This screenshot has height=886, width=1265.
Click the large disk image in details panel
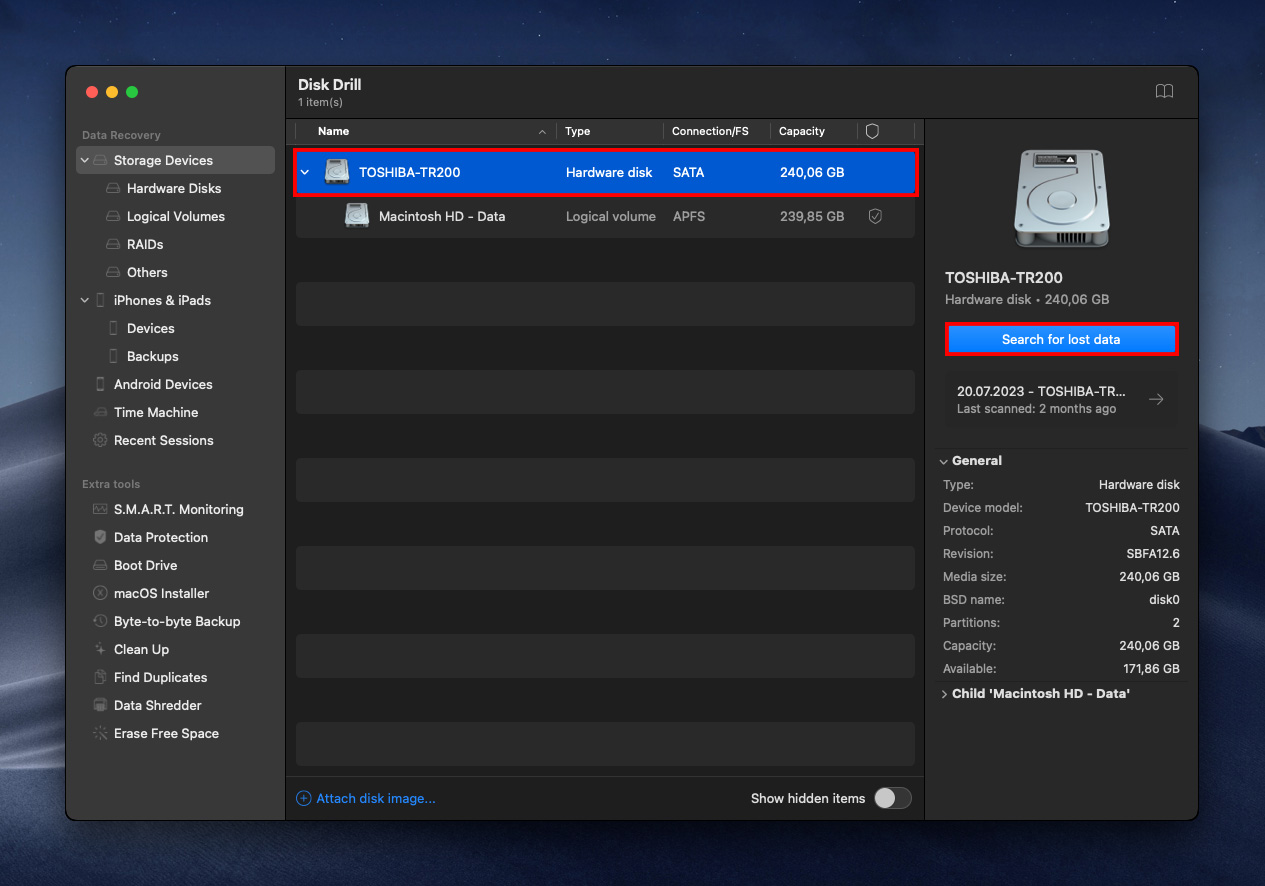(1060, 199)
